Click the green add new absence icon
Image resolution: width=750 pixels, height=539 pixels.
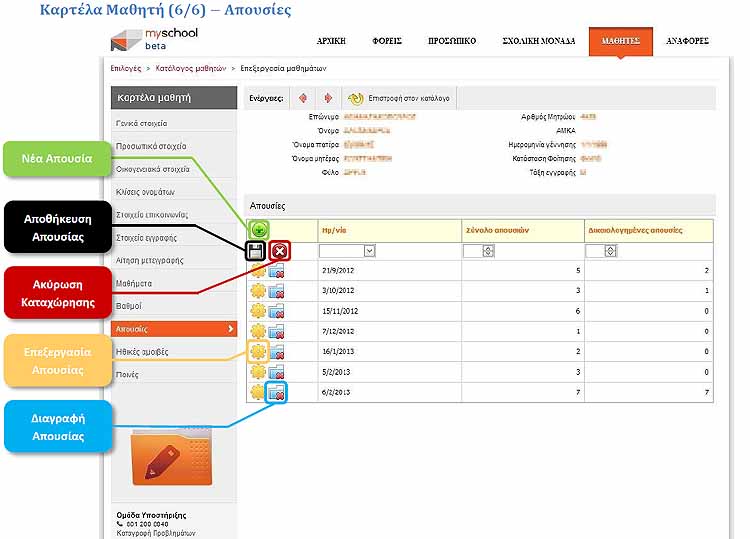coord(258,230)
